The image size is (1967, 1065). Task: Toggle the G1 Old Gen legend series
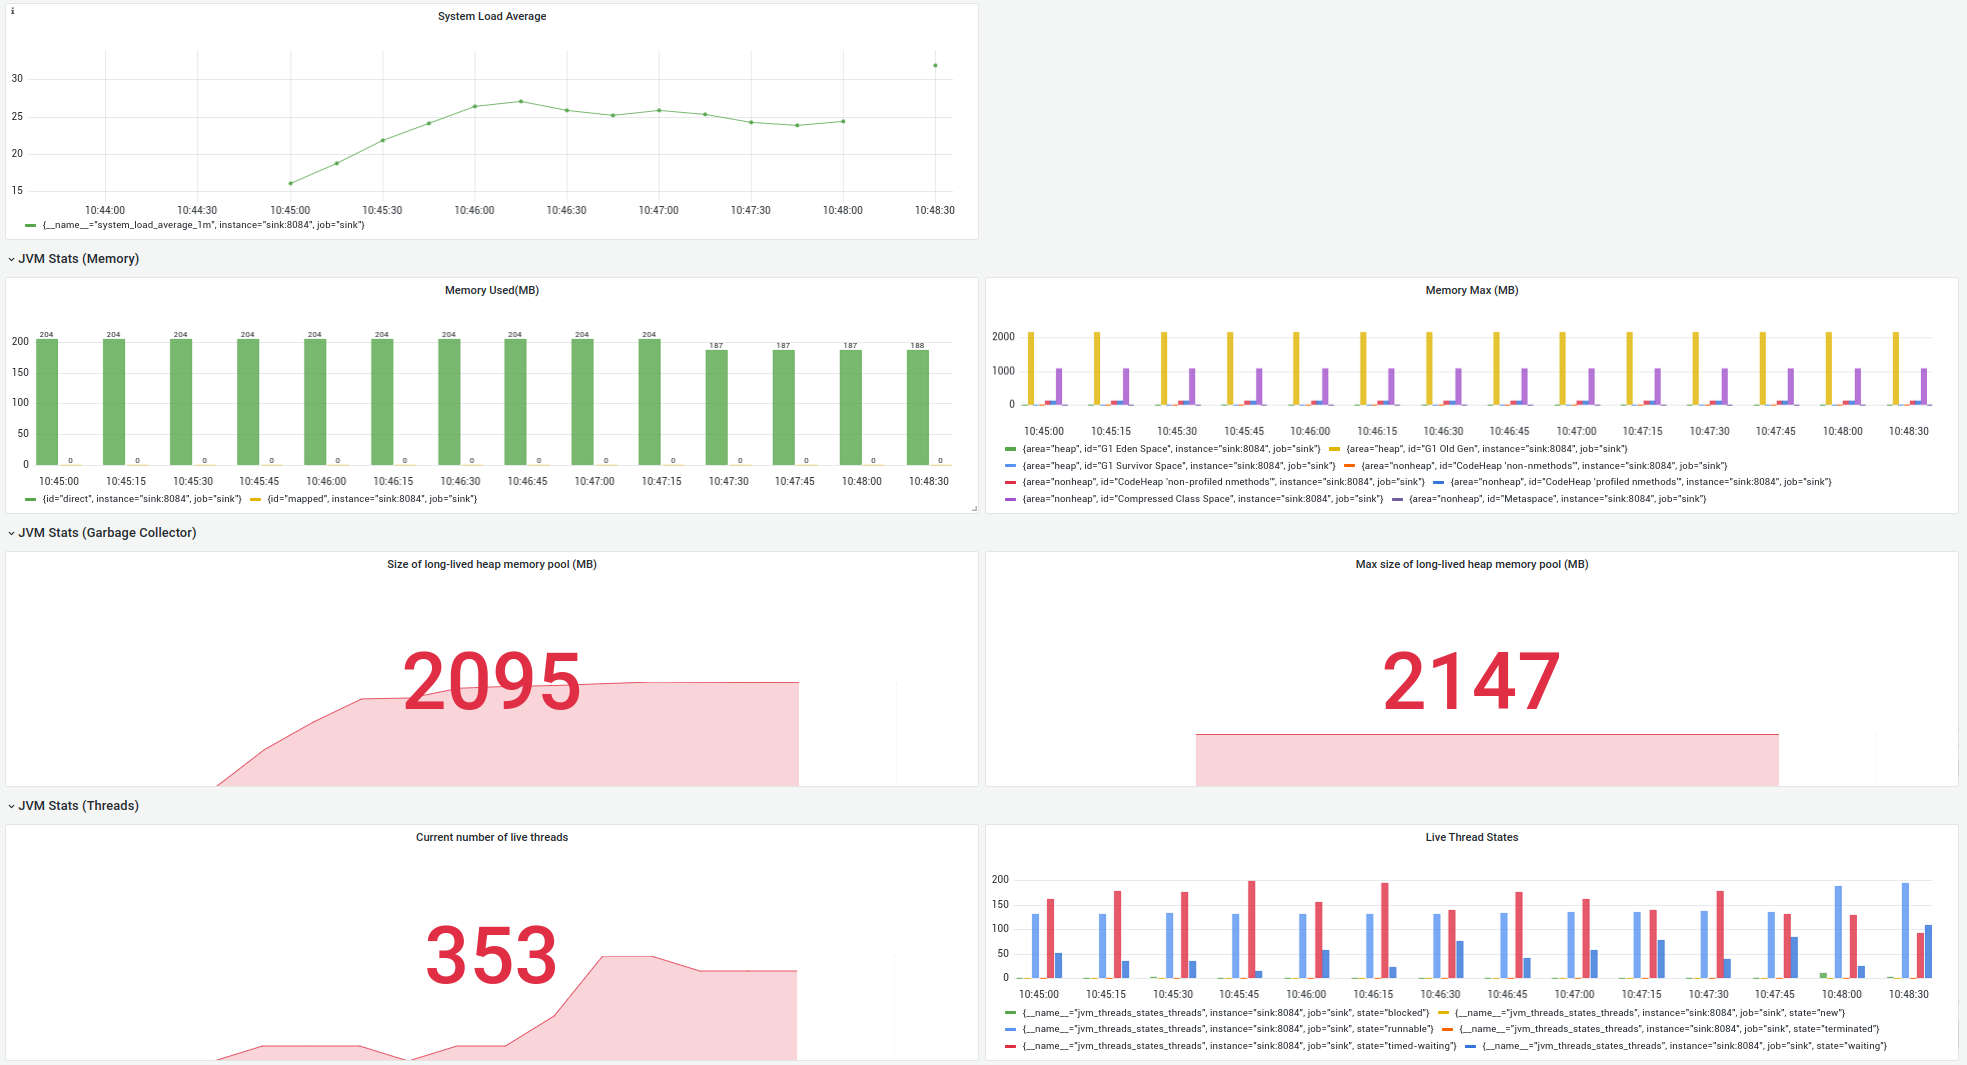1486,449
